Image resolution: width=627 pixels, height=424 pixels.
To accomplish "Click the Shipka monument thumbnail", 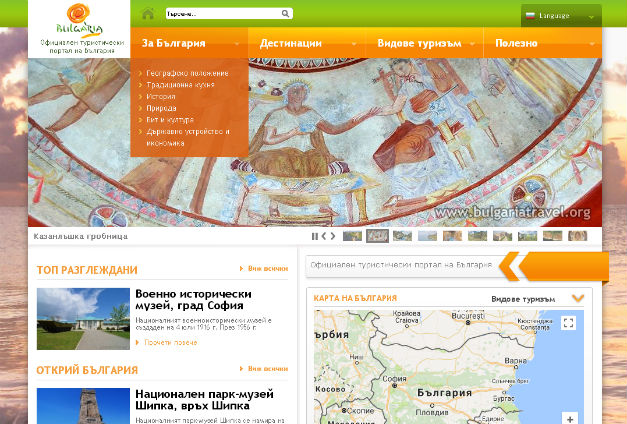I will pos(83,406).
